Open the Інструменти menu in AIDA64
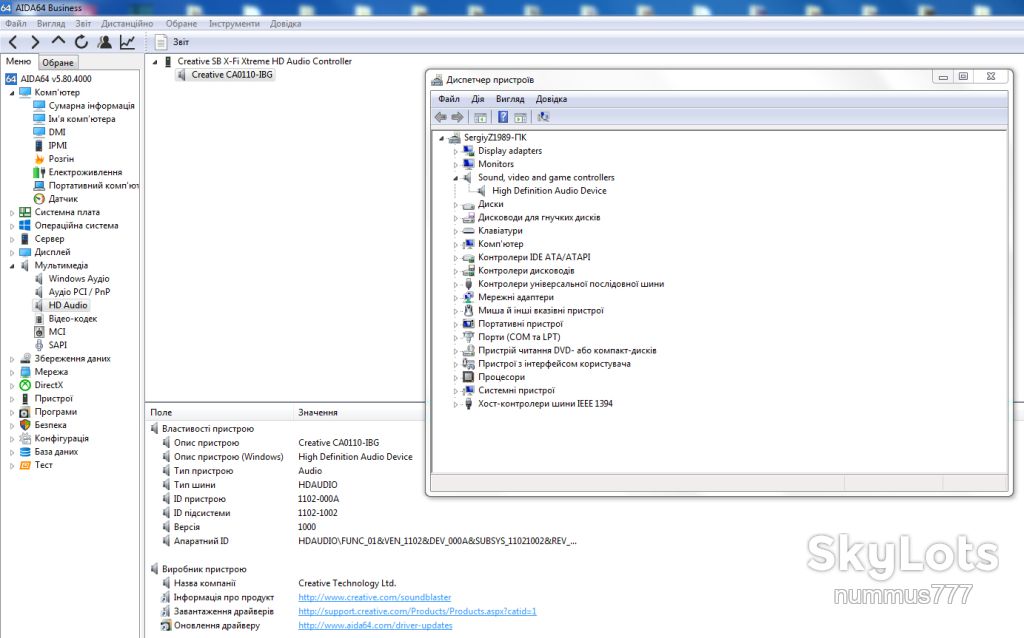1024x638 pixels. 234,24
